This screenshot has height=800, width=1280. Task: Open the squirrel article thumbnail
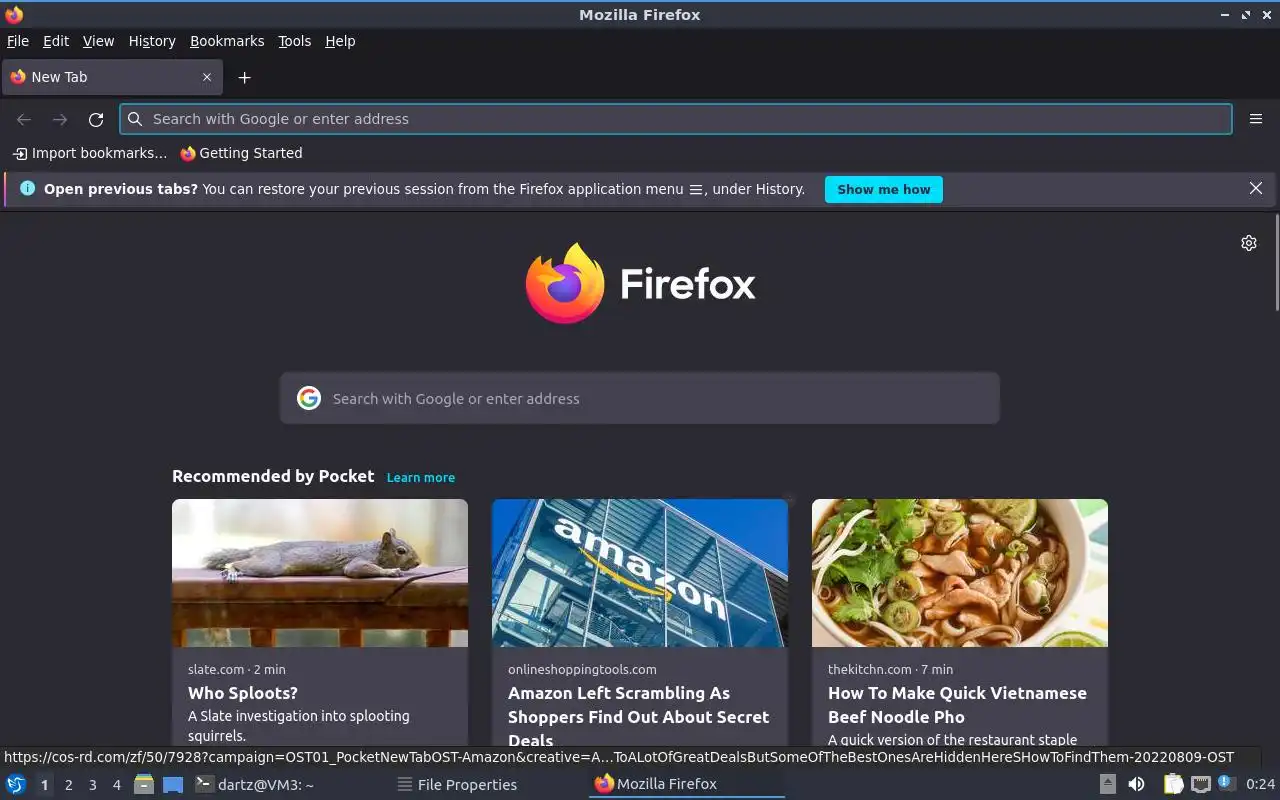[x=320, y=573]
